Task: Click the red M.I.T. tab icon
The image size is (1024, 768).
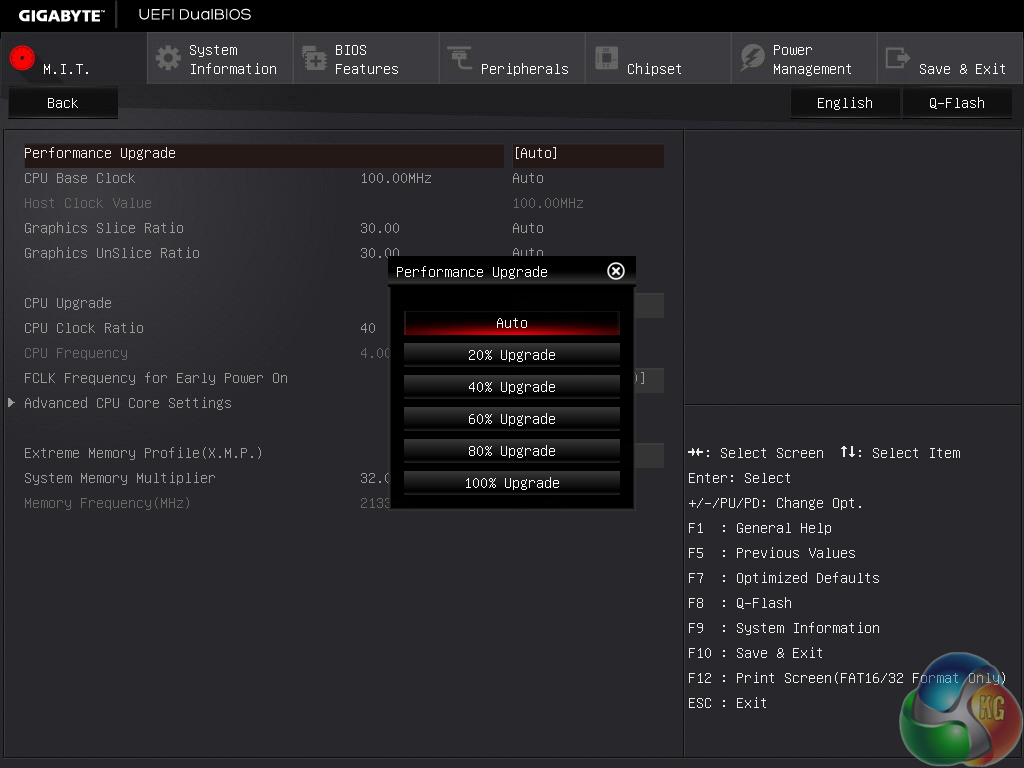Action: 22,58
